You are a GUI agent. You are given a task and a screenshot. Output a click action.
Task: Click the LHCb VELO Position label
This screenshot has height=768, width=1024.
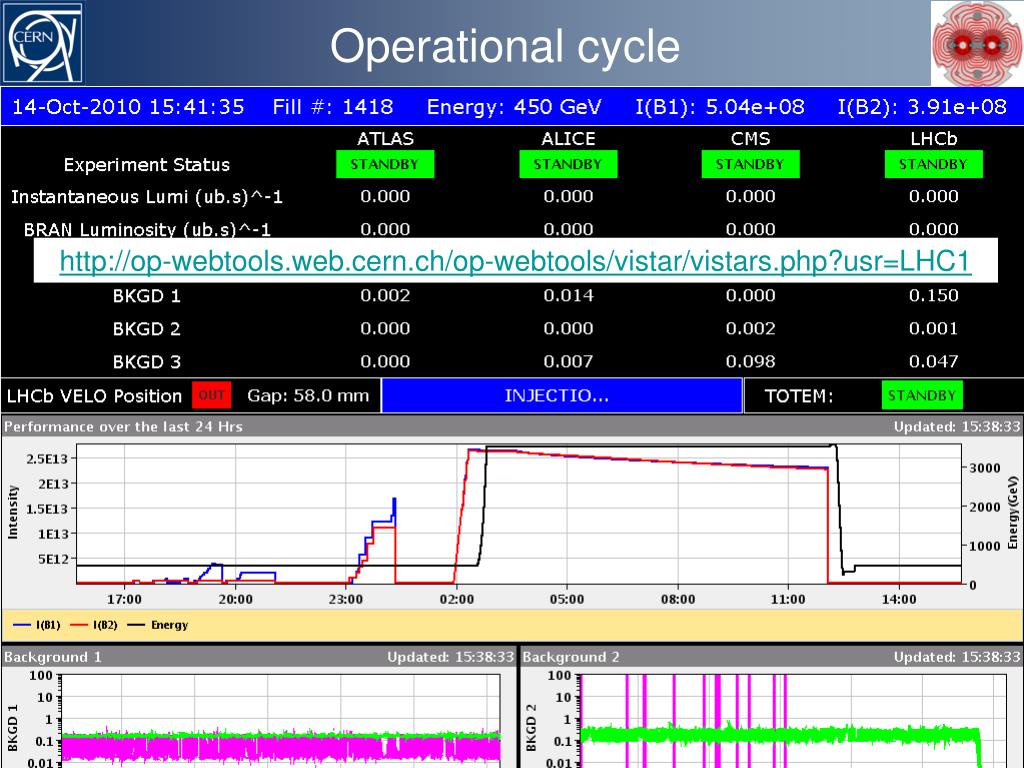(x=95, y=396)
